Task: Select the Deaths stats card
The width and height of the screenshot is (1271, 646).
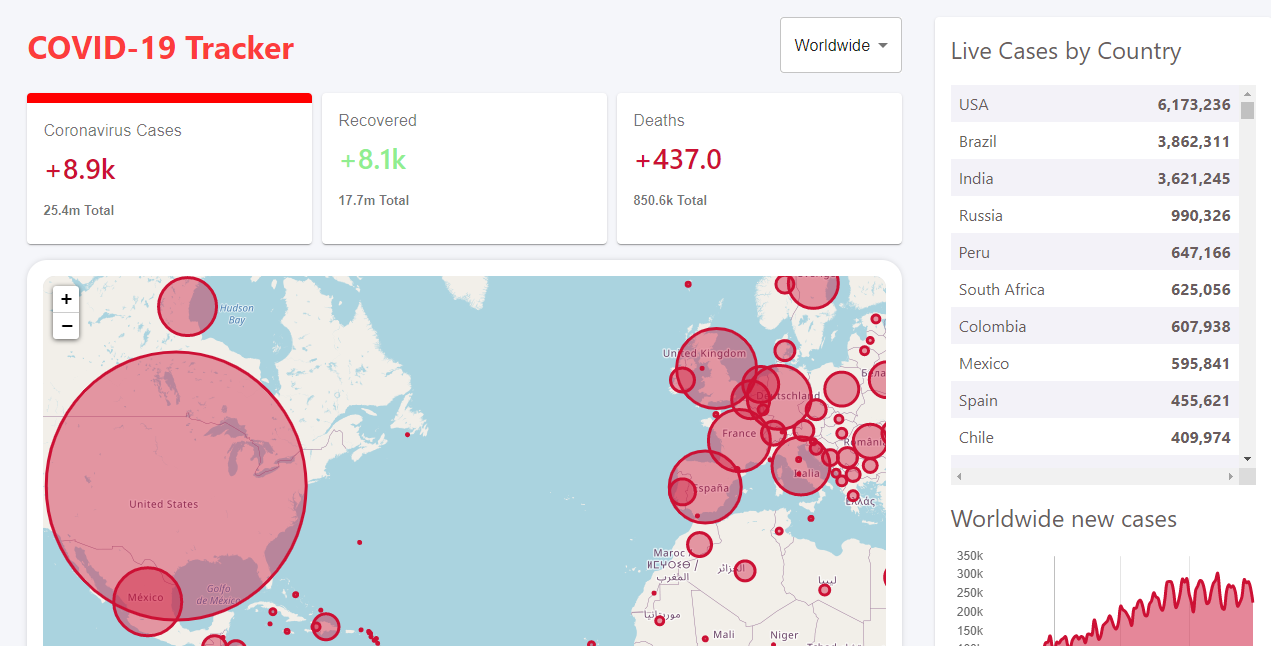Action: pyautogui.click(x=759, y=168)
